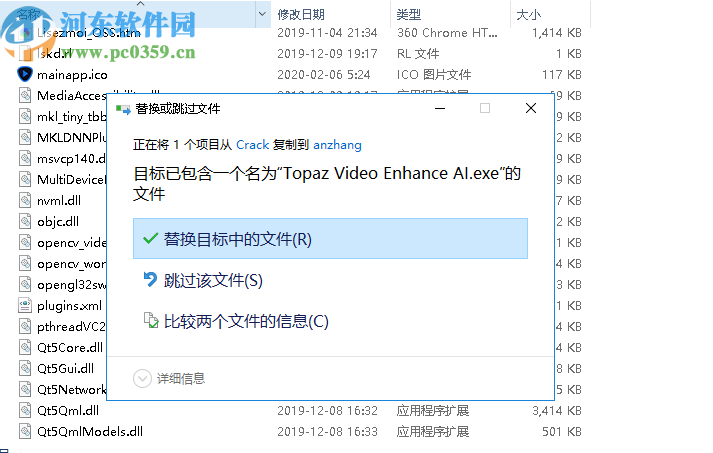
Task: Select Qt5Qml.dll file icon
Action: click(x=25, y=410)
